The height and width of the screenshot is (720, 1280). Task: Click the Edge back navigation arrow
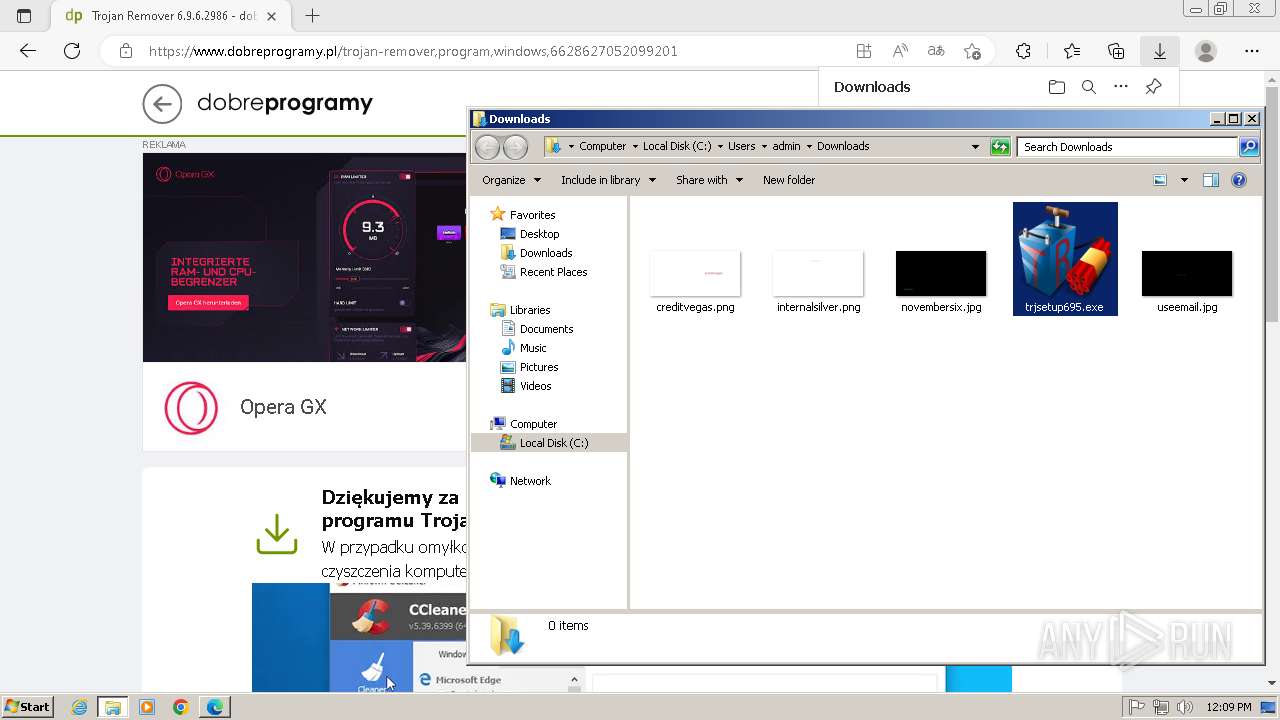tap(28, 51)
